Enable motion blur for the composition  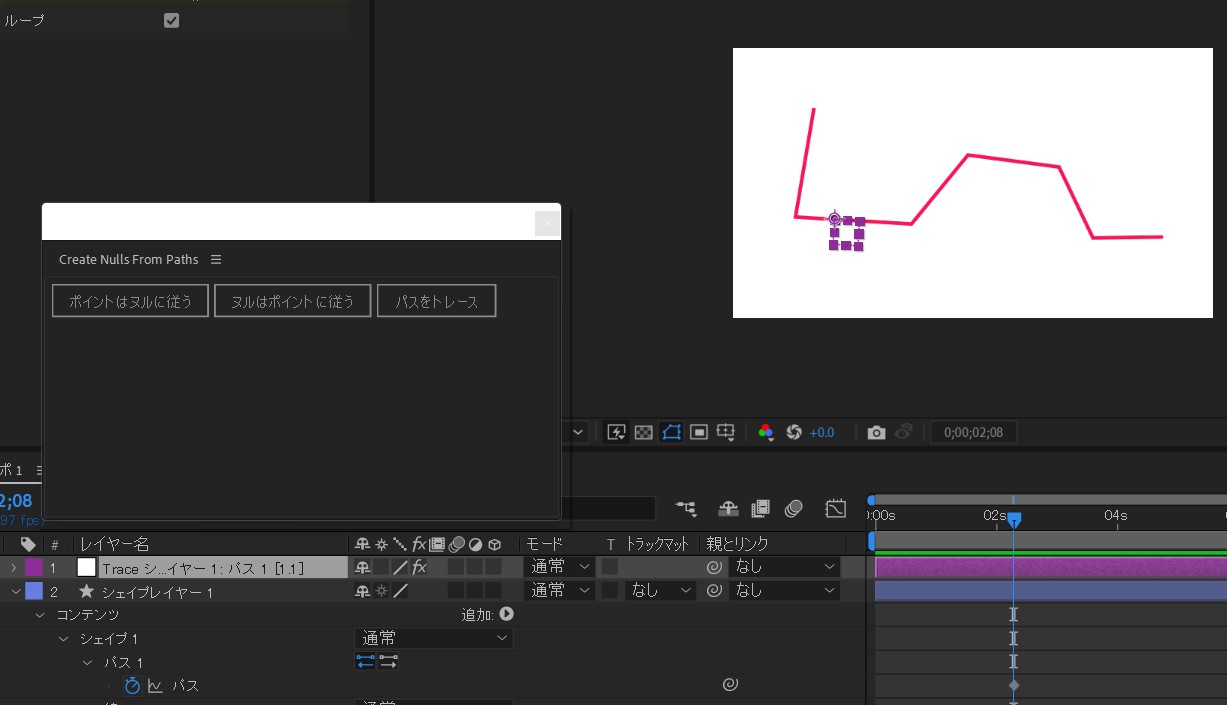coord(794,509)
